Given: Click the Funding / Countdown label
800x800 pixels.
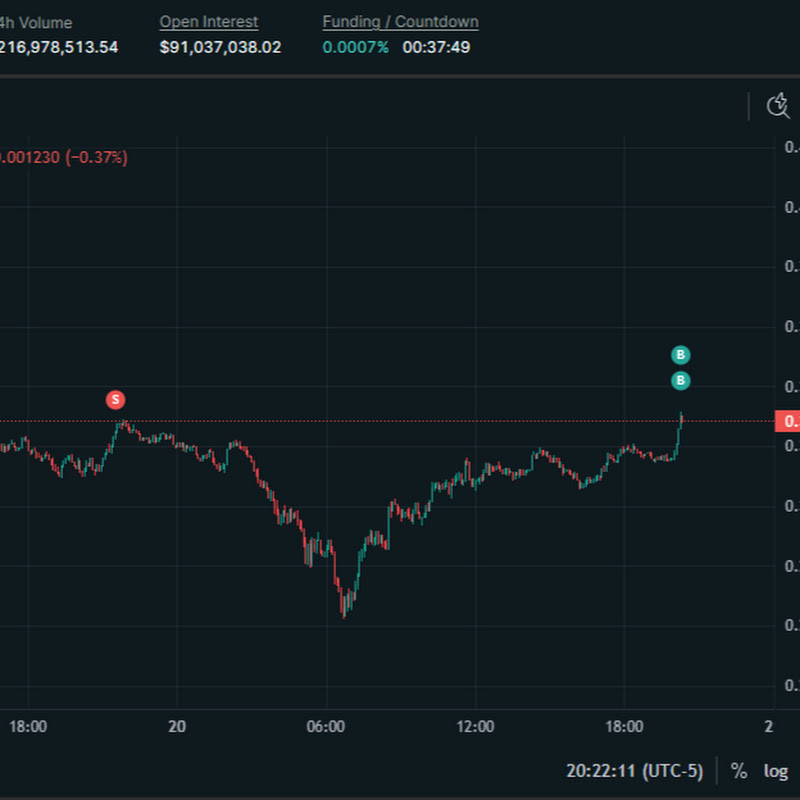Looking at the screenshot, I should tap(400, 21).
